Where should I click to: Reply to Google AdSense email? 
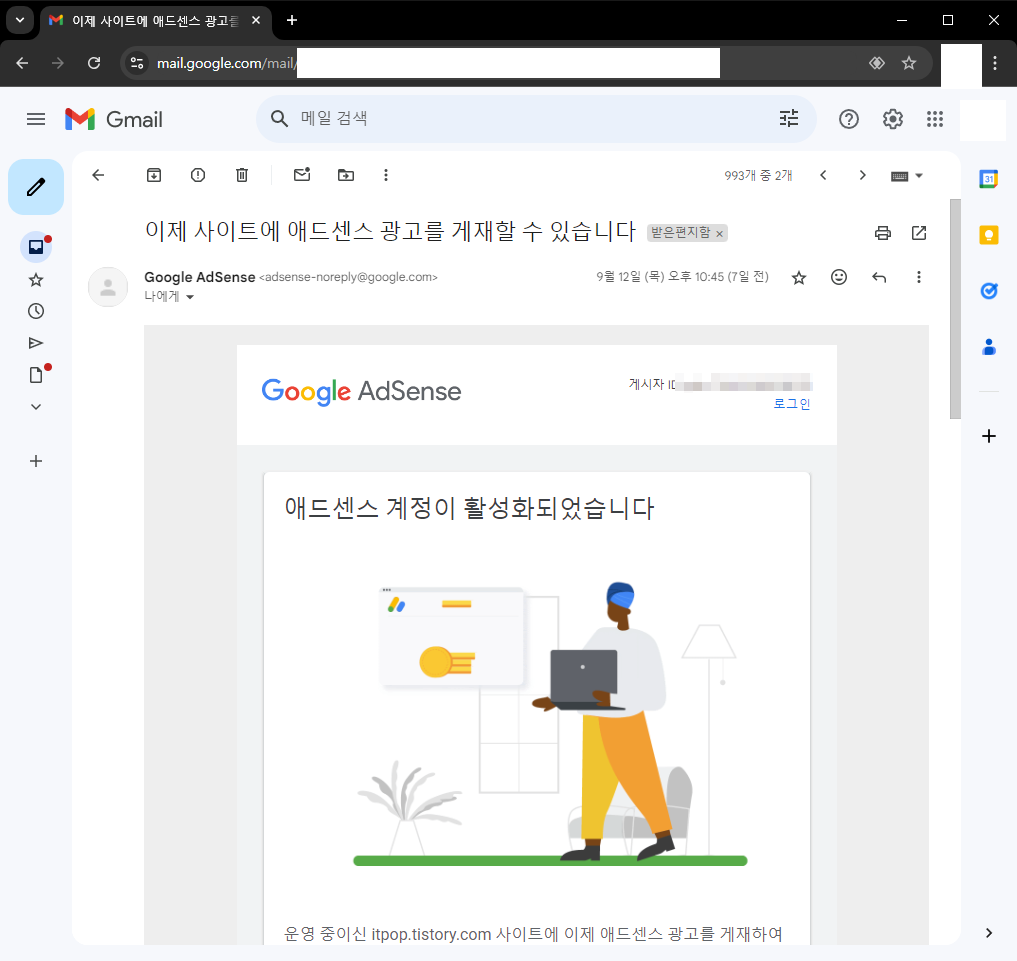pos(879,278)
